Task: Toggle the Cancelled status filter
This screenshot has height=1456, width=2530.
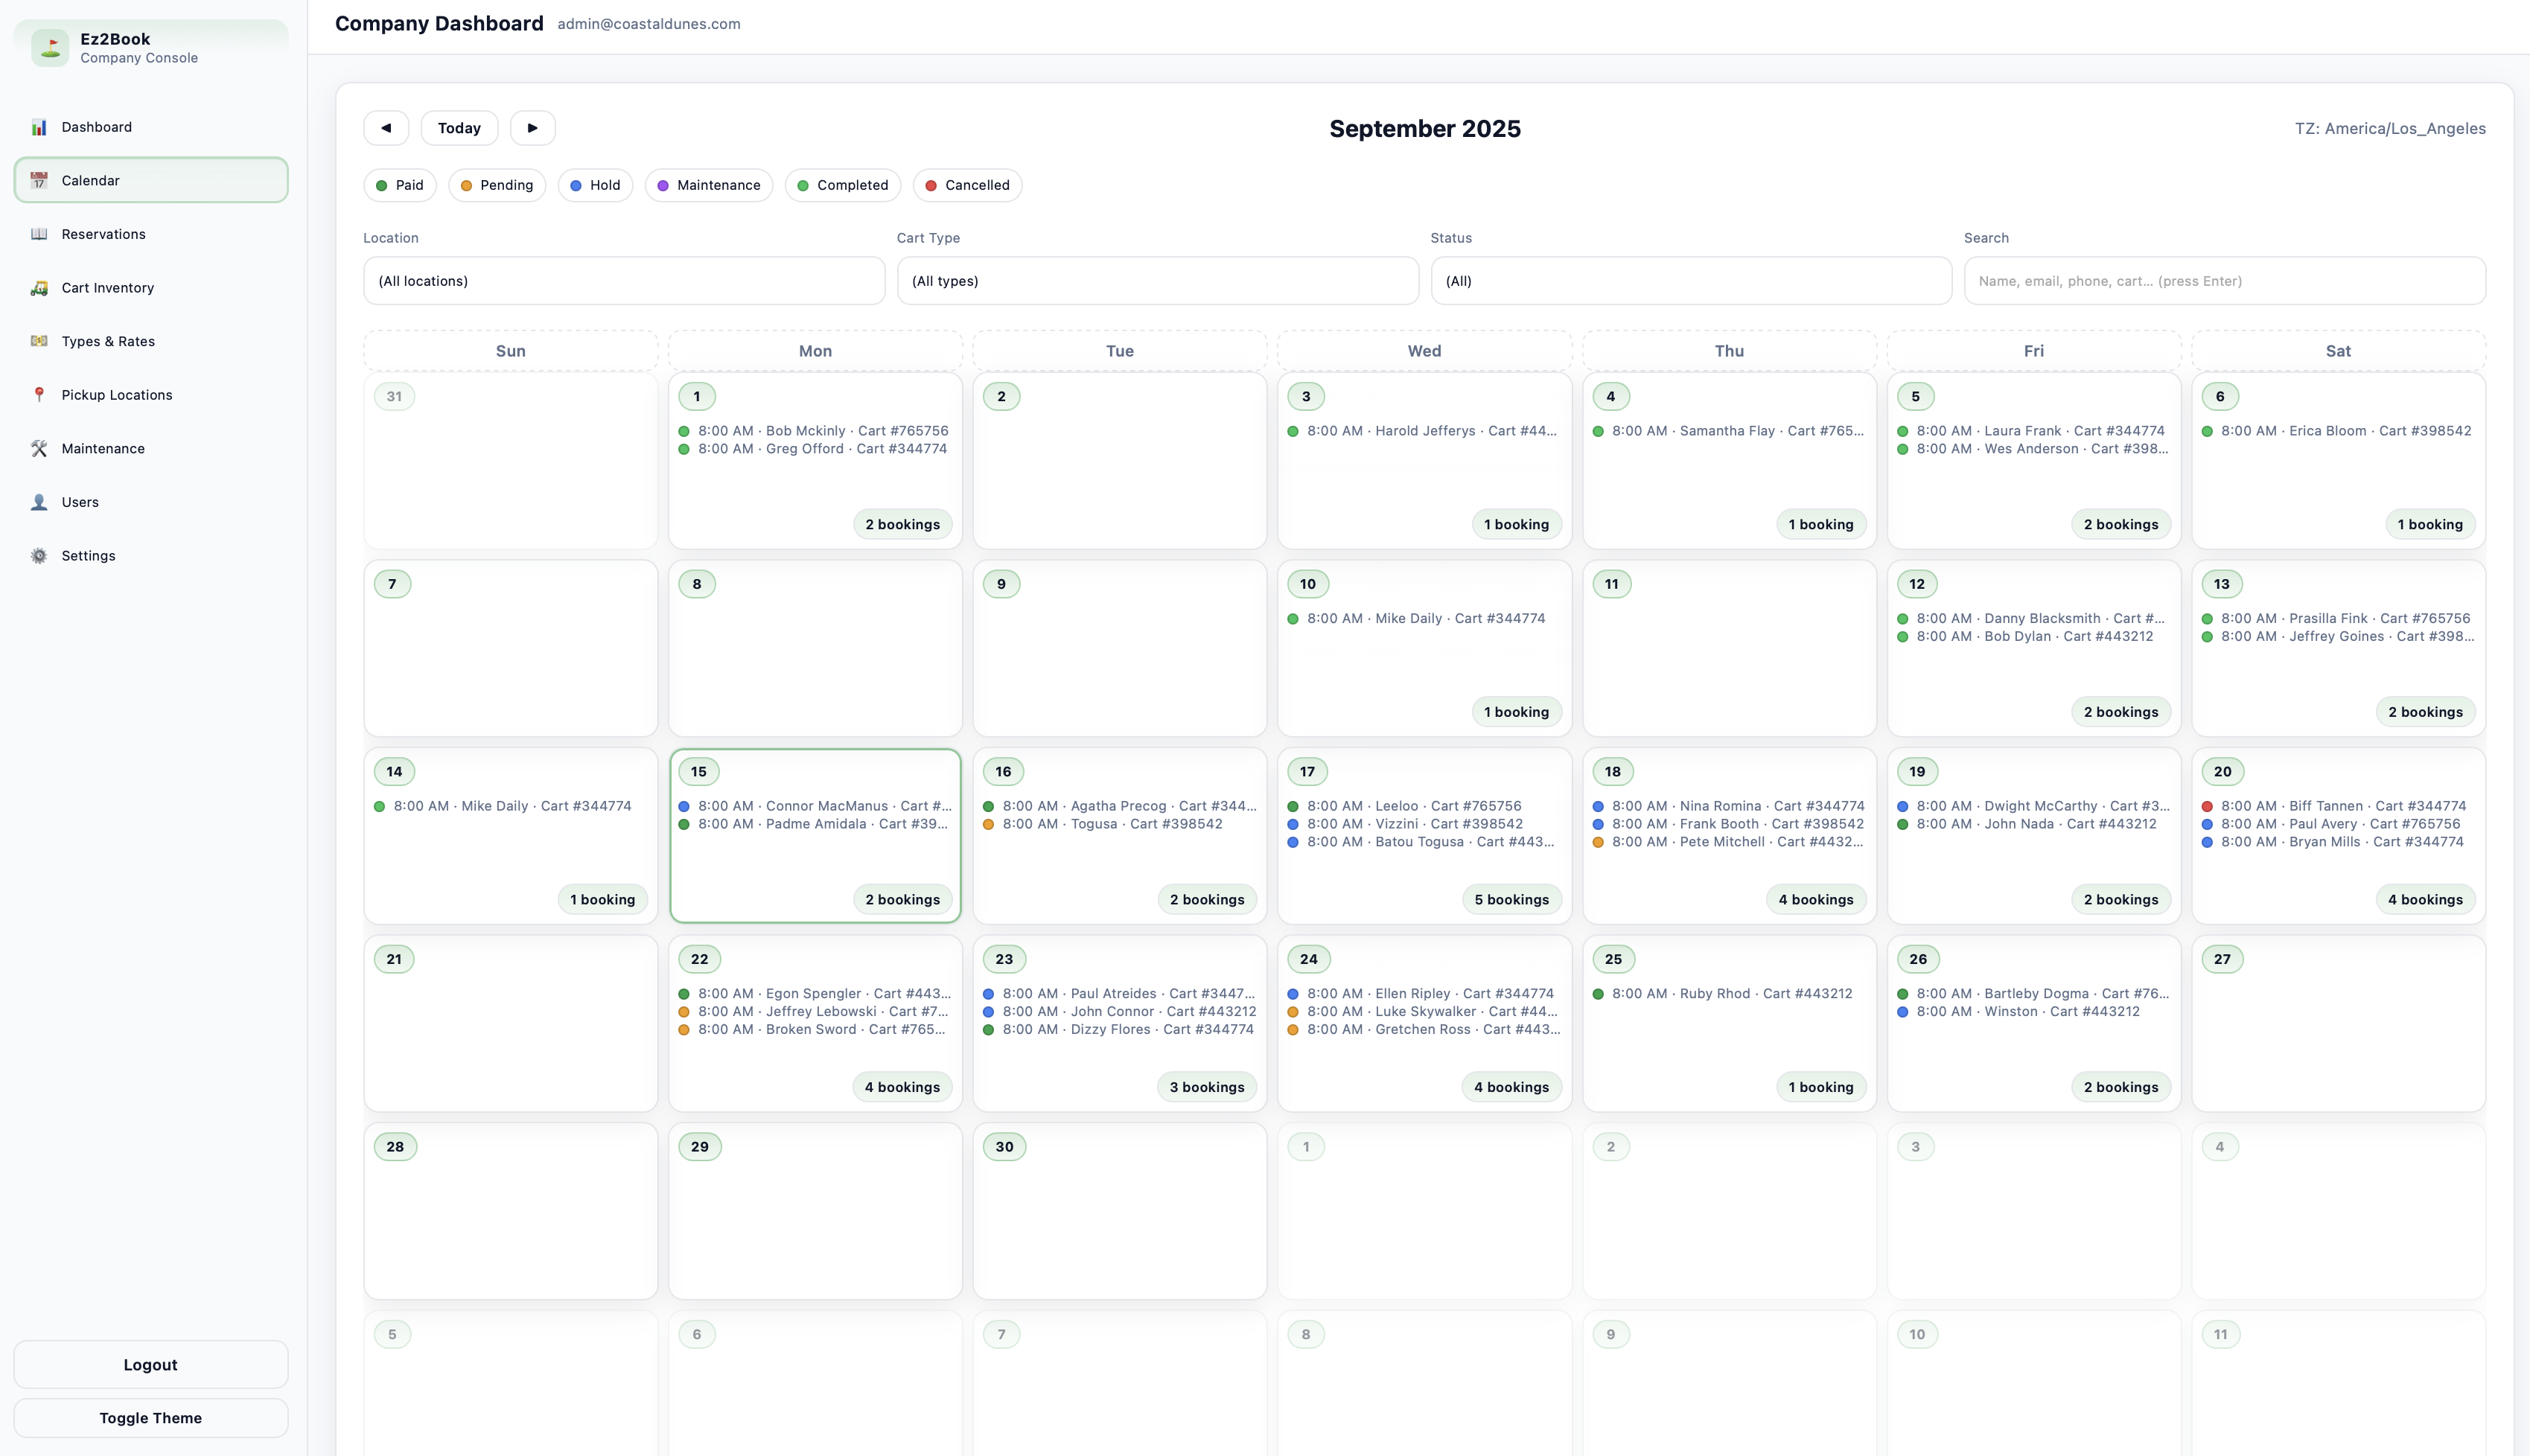Action: point(966,185)
